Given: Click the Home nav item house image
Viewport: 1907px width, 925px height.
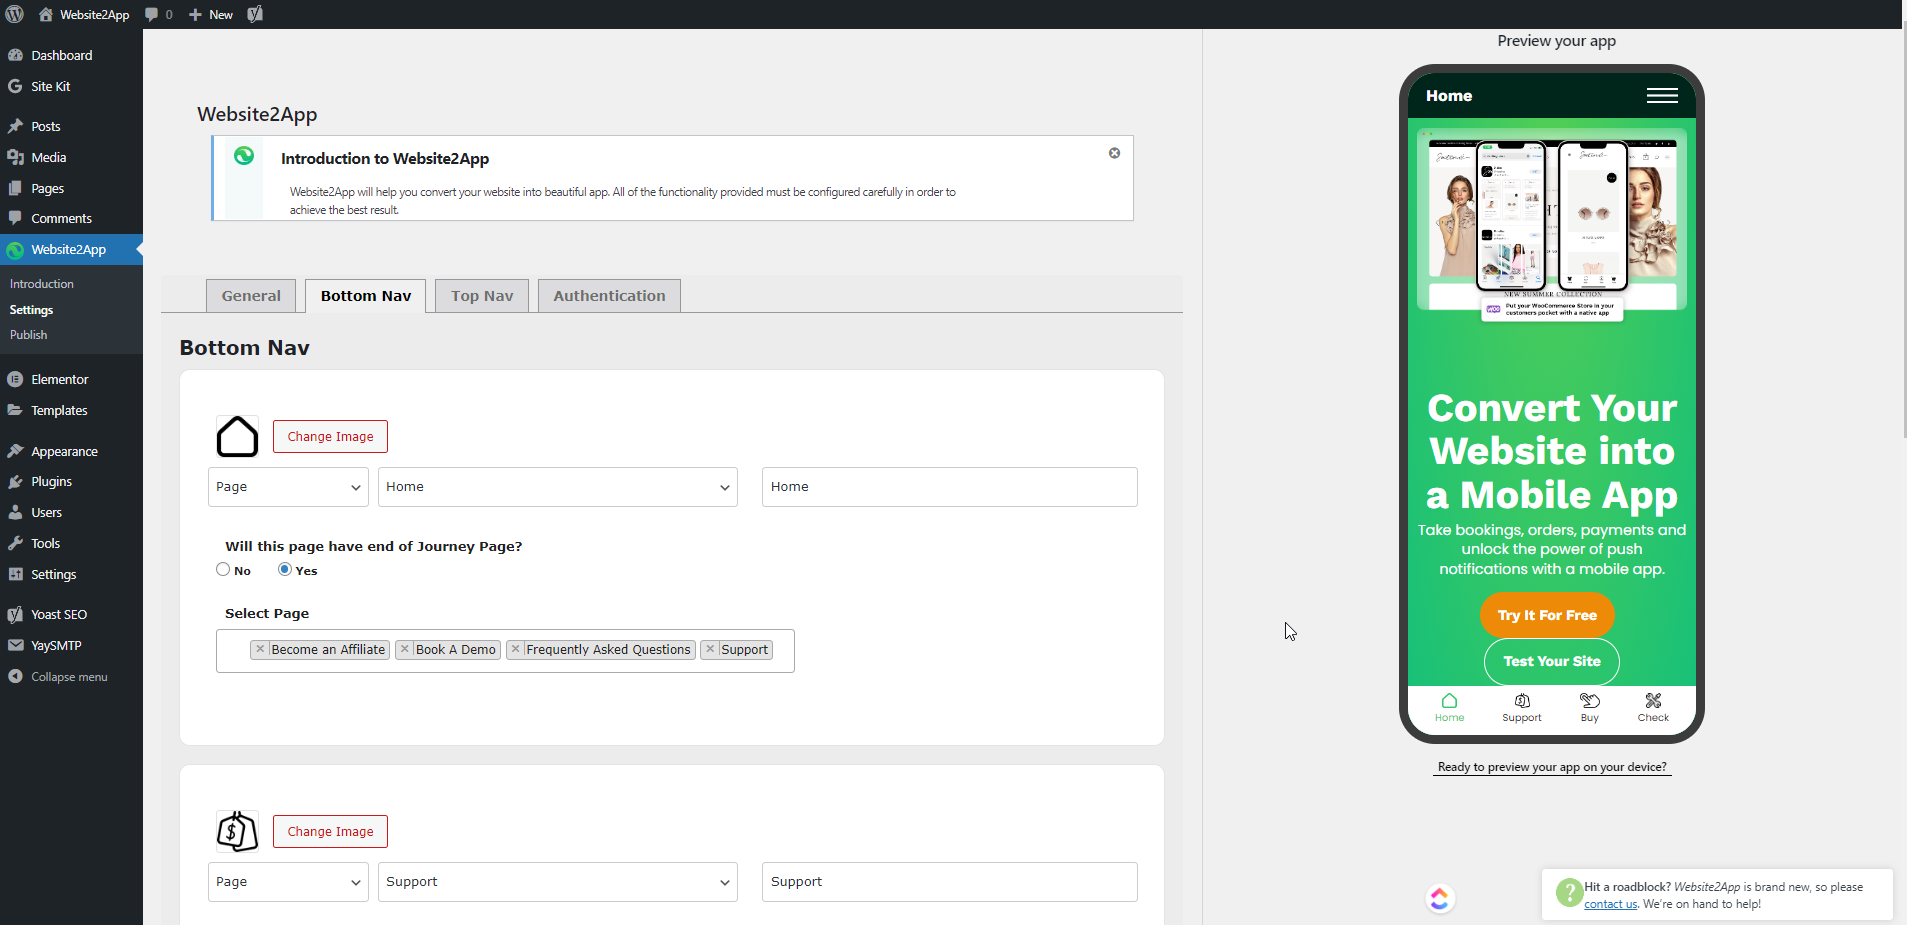Looking at the screenshot, I should click(x=237, y=436).
